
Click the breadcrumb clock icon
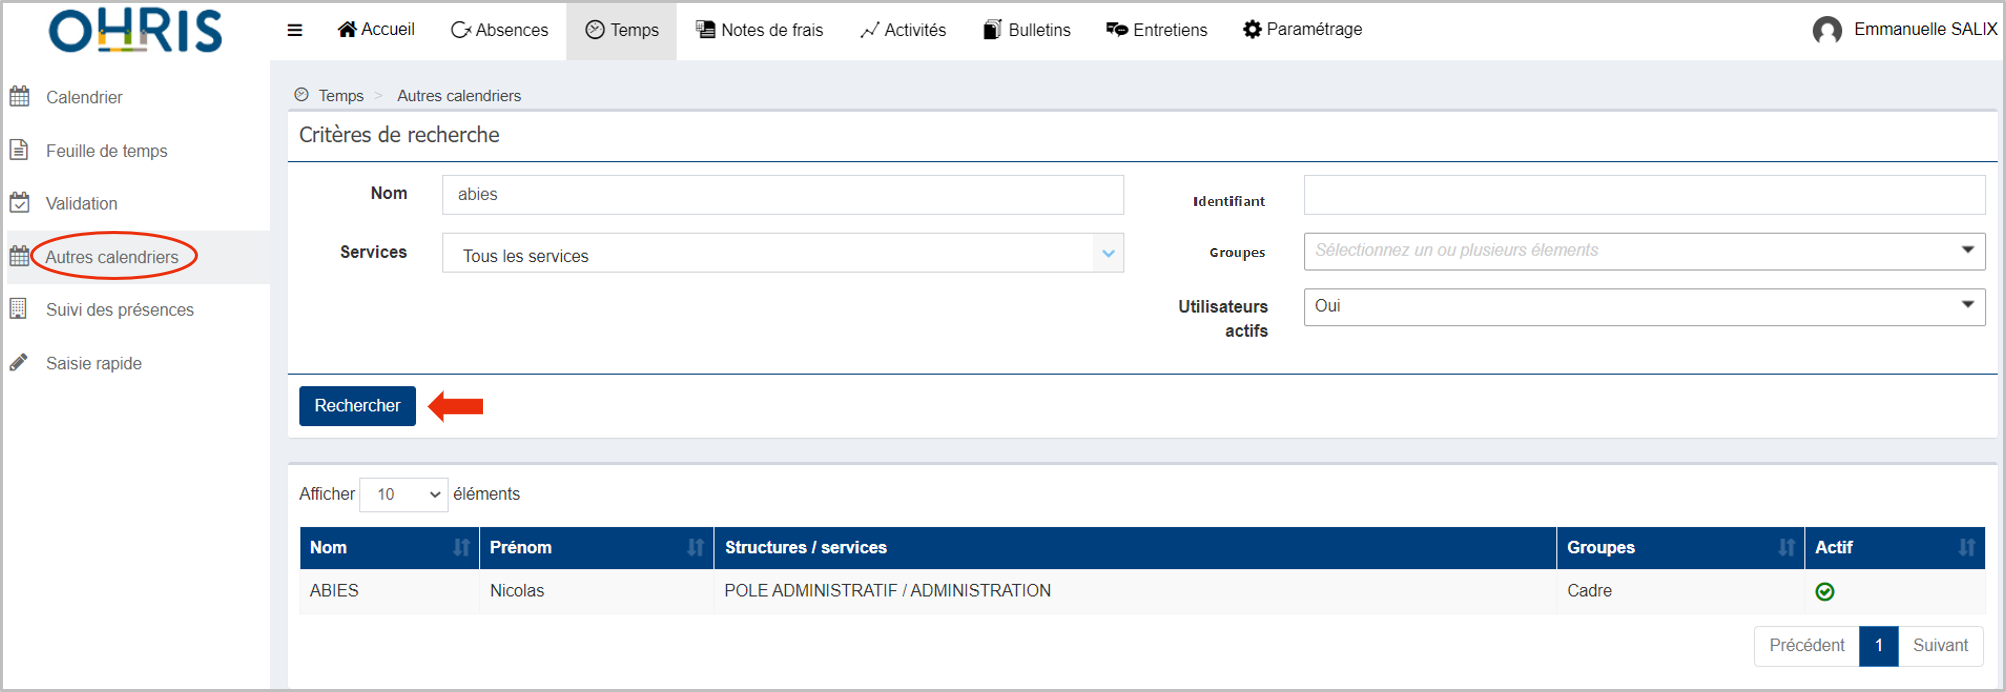click(x=301, y=95)
